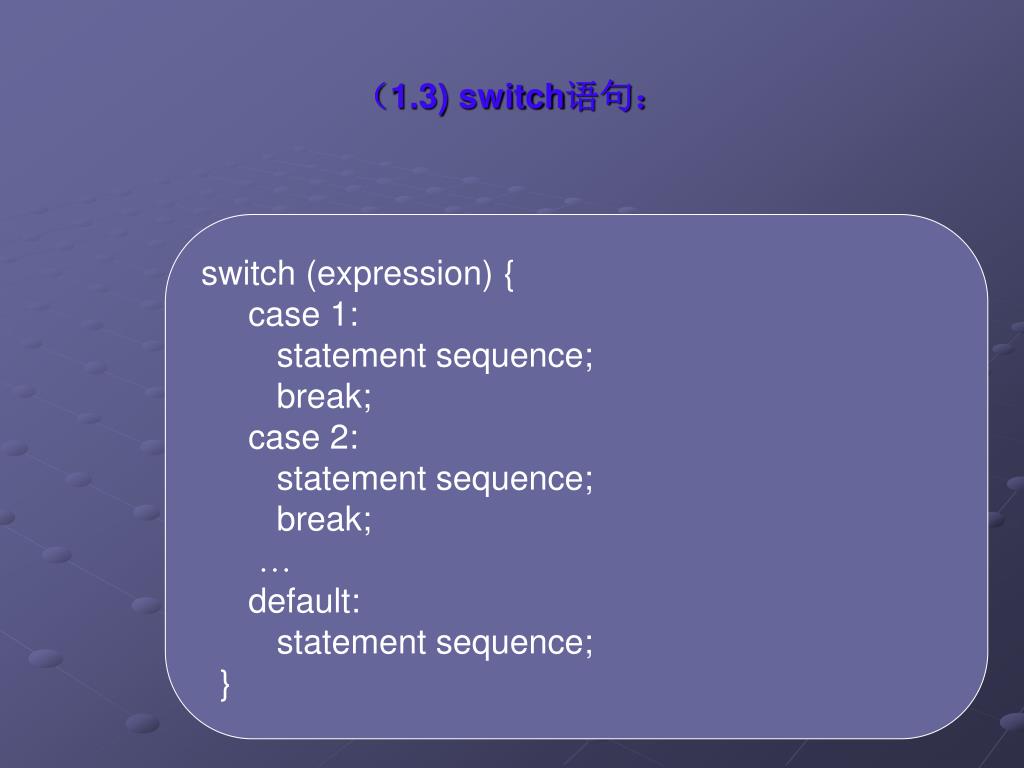
Task: Click the 'case 1:' line
Action: coord(303,315)
